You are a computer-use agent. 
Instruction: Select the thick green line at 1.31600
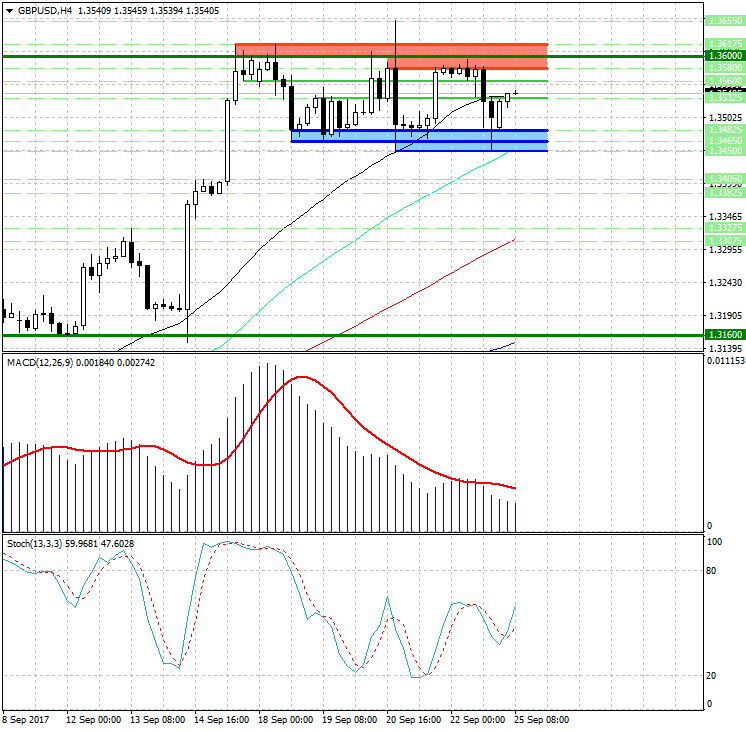[300, 335]
